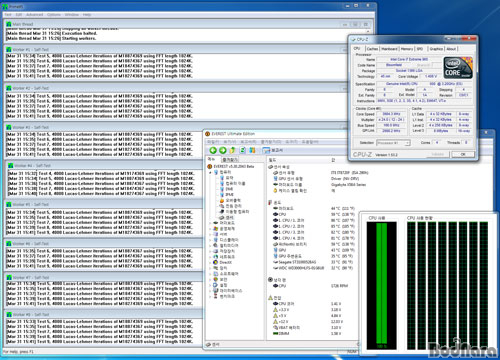This screenshot has width=500, height=360.
Task: Click the Validate button in CPU-Z
Action: click(x=438, y=154)
